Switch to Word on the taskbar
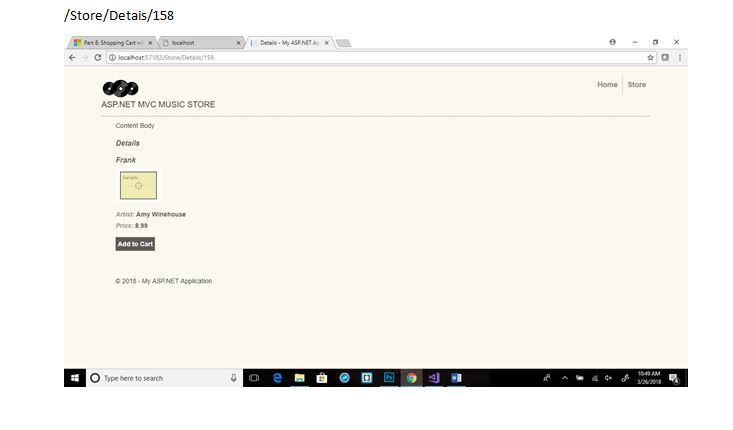 tap(456, 378)
